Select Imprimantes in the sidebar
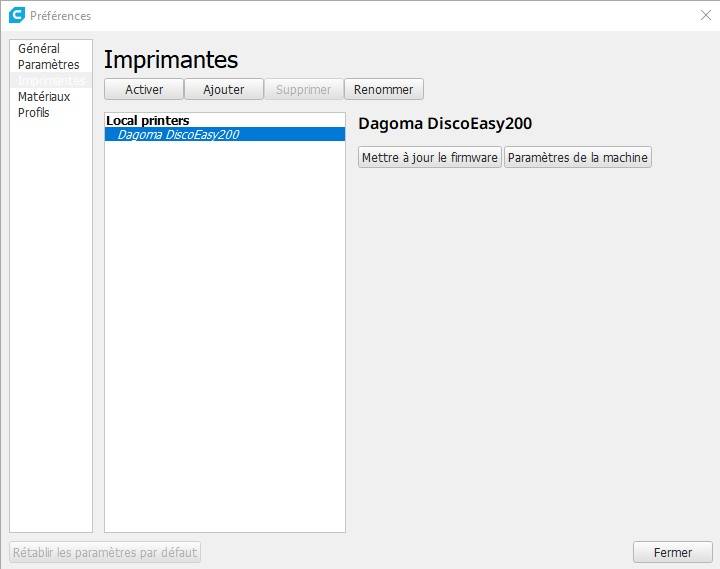Screen dimensions: 720x569 point(51,81)
